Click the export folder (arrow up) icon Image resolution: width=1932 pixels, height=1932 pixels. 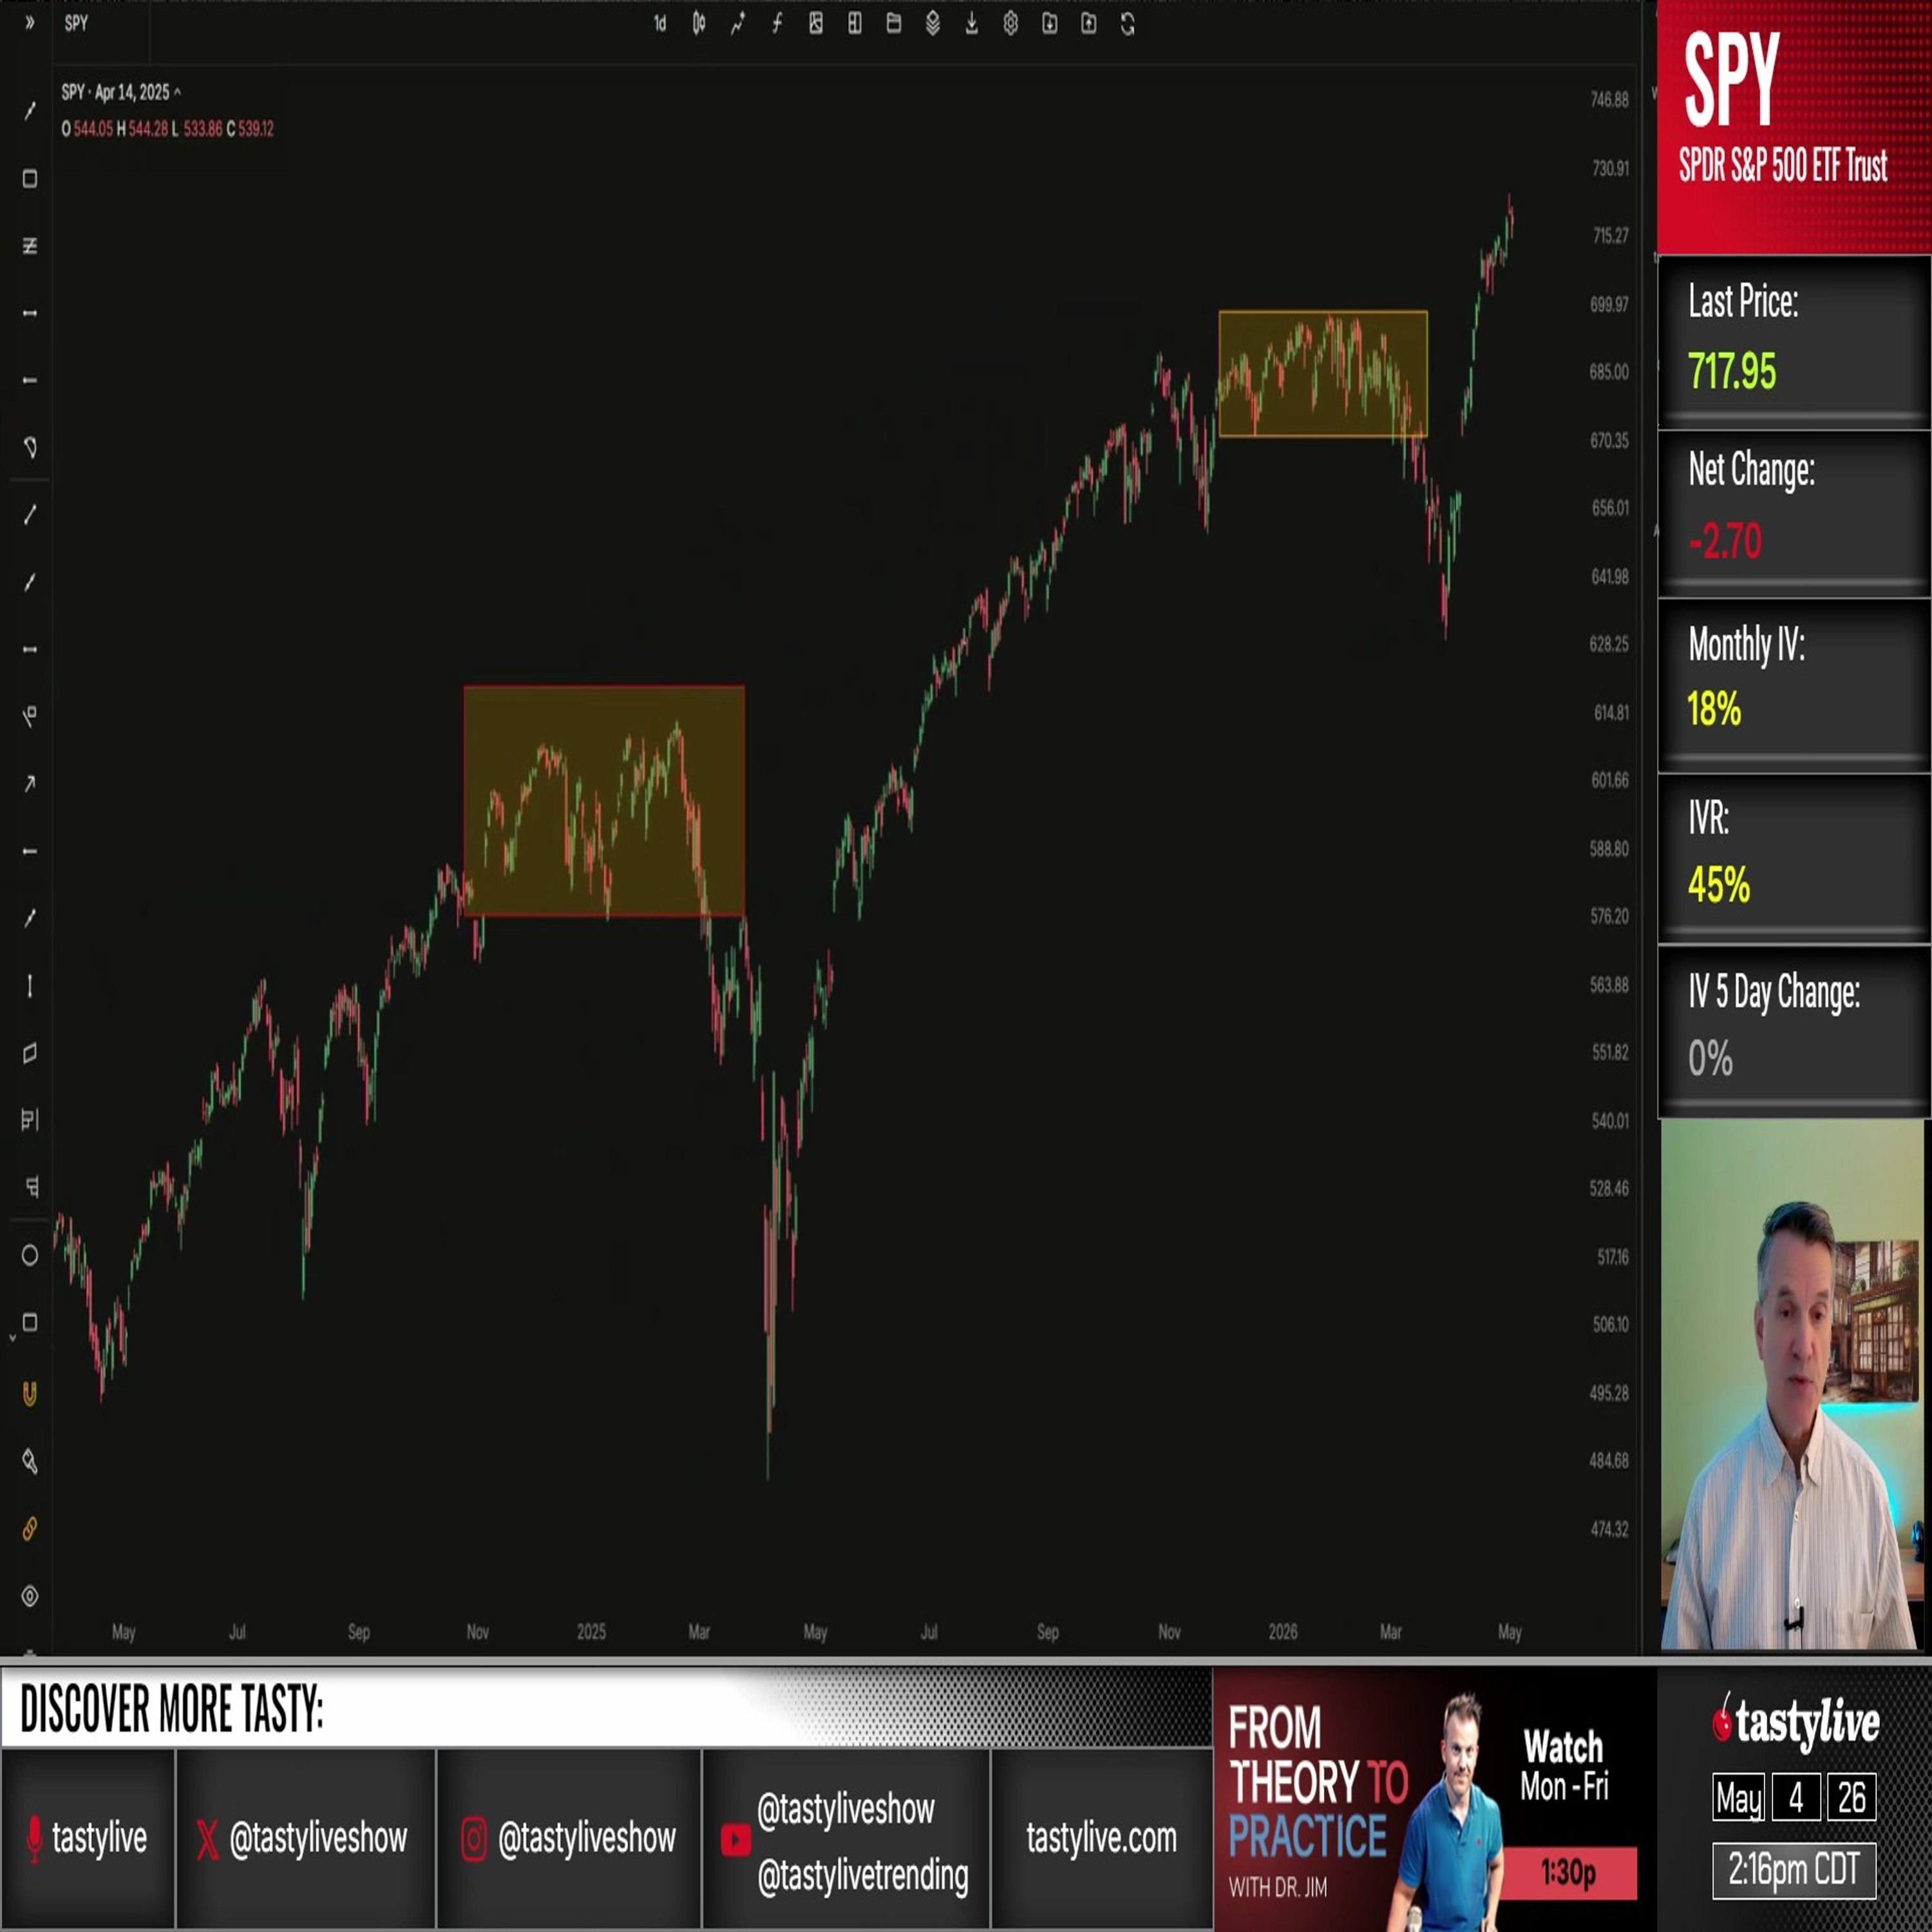(x=1089, y=24)
